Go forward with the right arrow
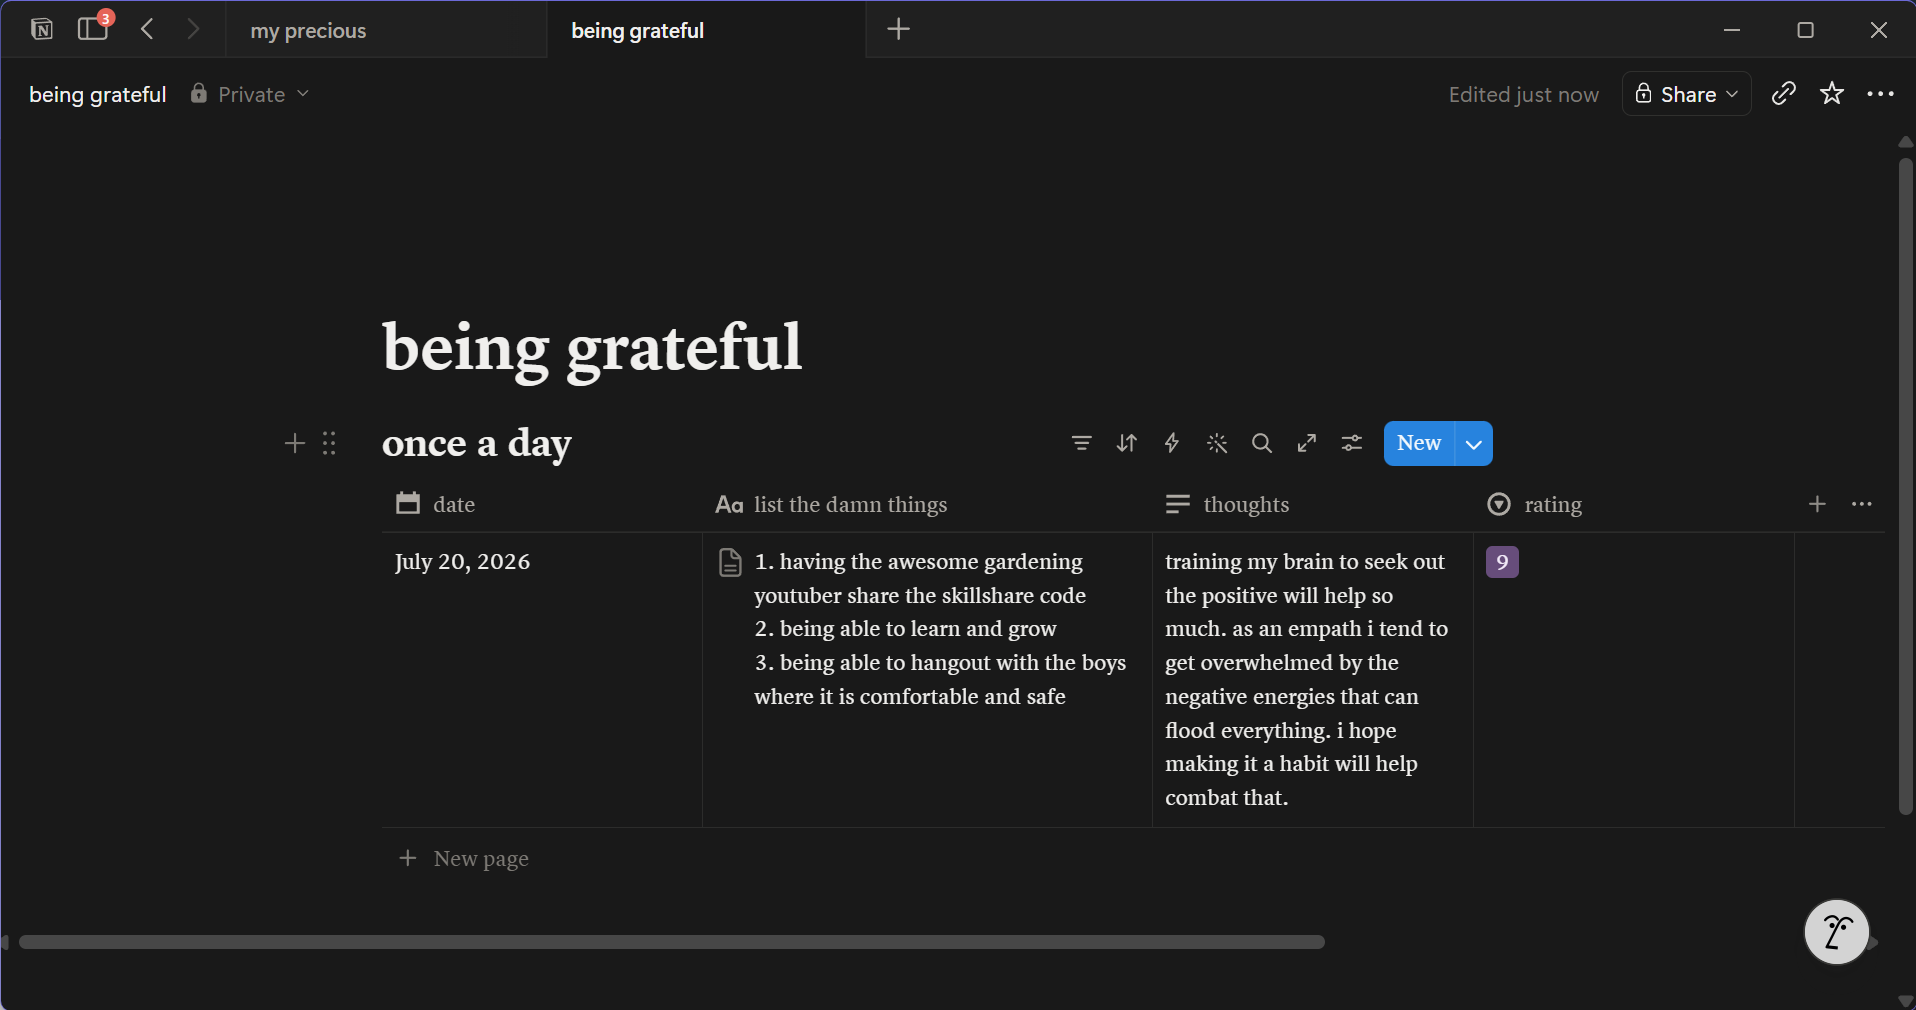The width and height of the screenshot is (1916, 1010). (193, 29)
